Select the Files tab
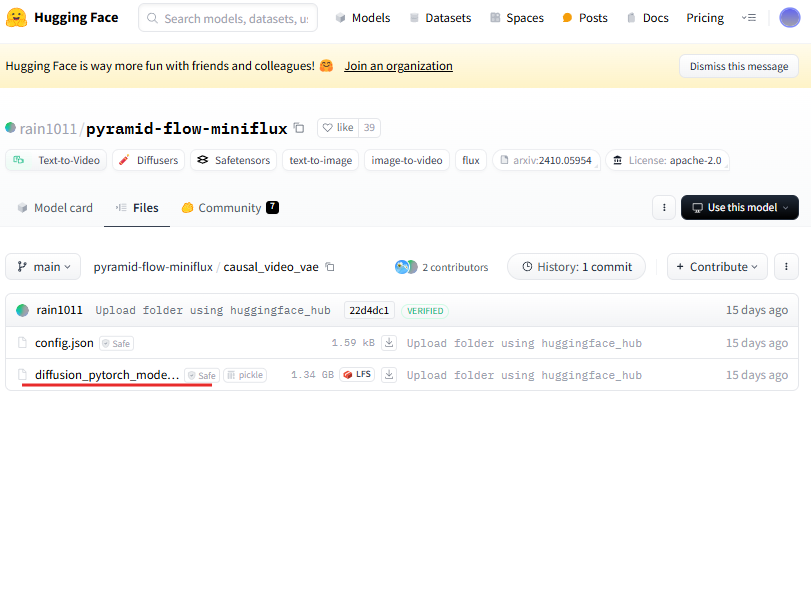This screenshot has width=811, height=595. (x=137, y=208)
